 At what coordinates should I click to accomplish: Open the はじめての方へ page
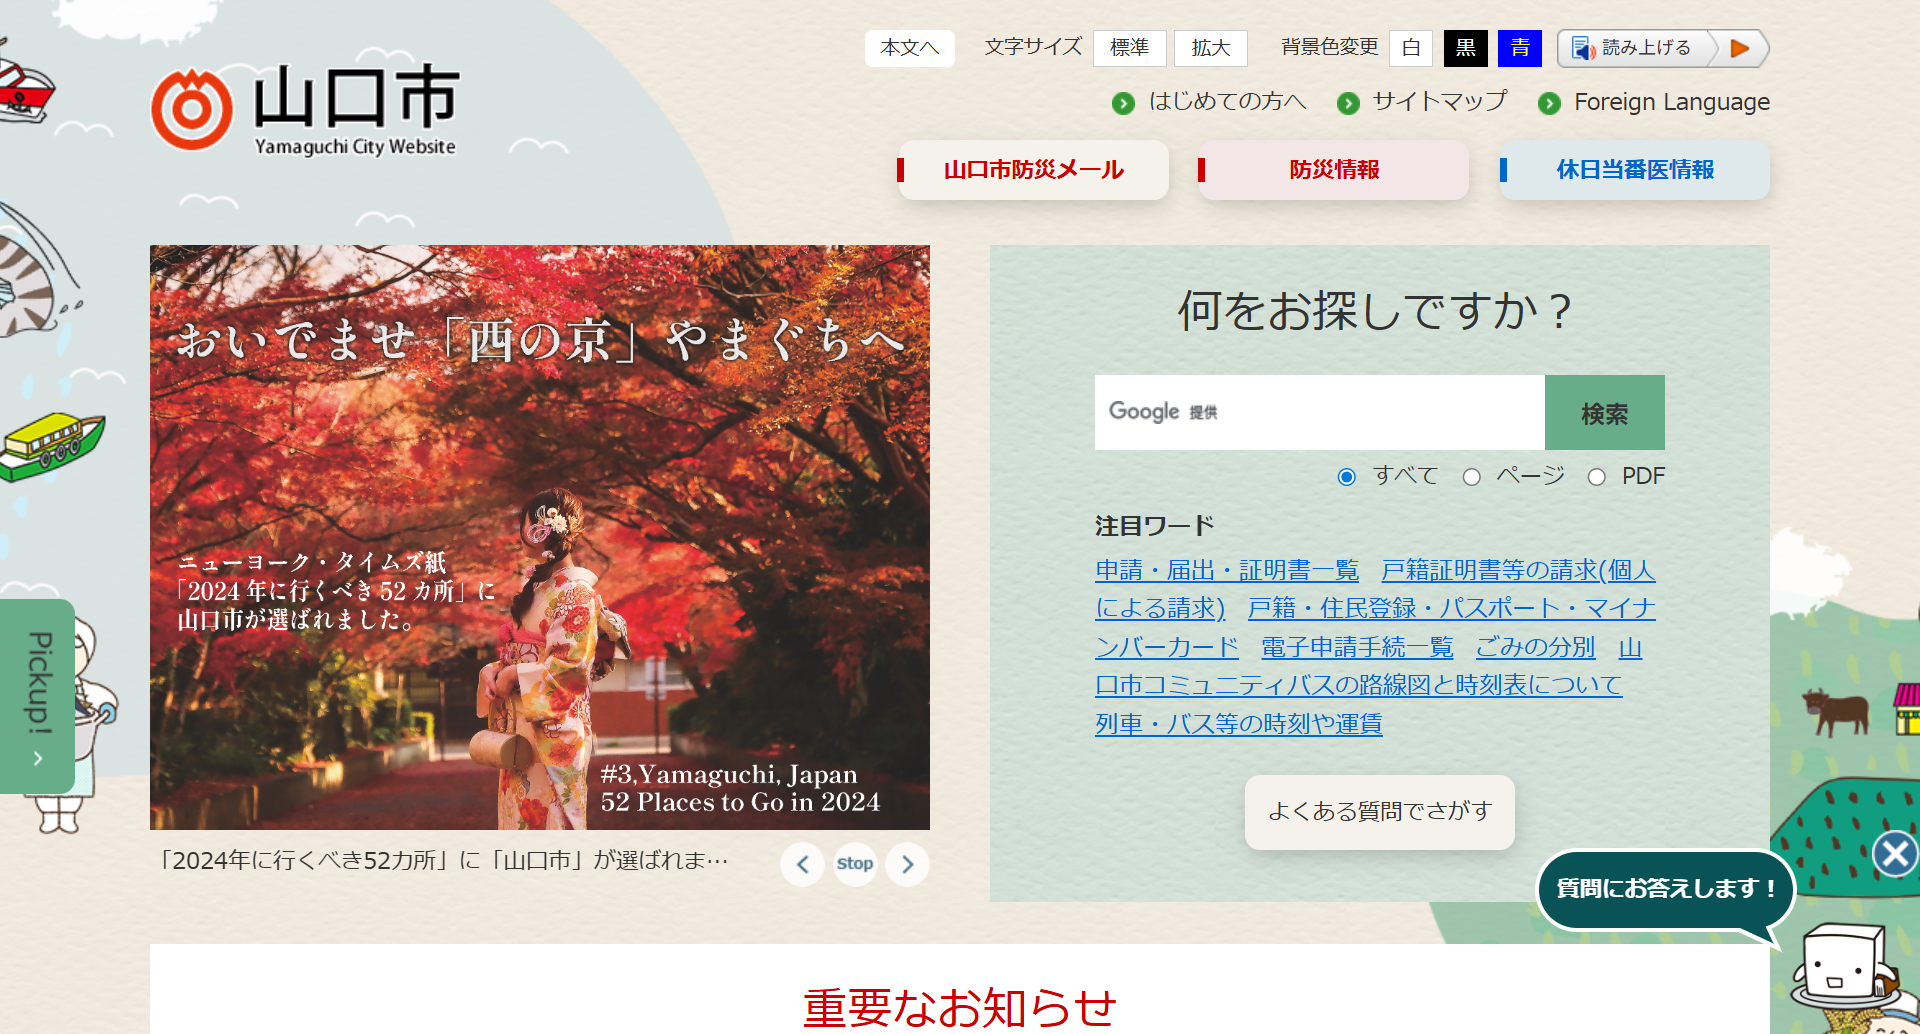pos(1226,102)
